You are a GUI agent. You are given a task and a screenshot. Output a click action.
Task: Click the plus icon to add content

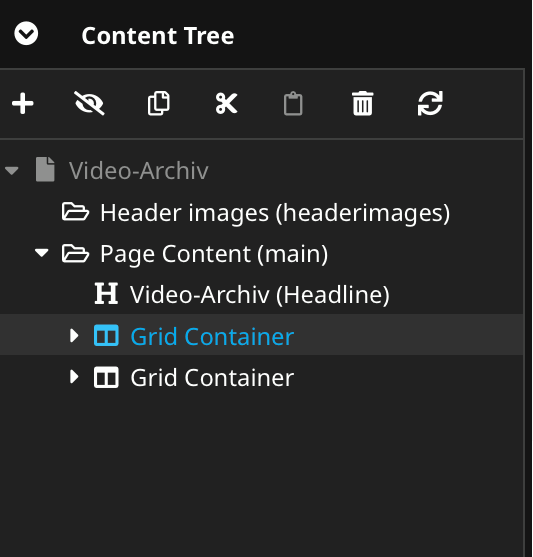23,103
